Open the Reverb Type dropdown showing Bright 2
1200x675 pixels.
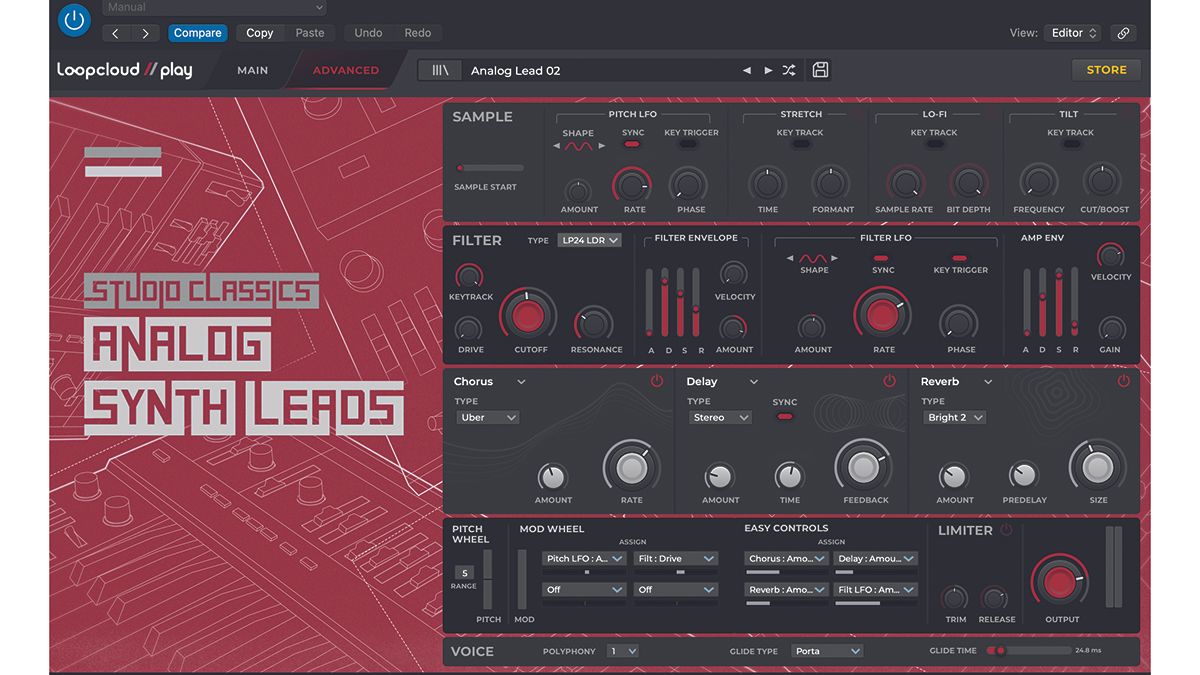[x=953, y=417]
